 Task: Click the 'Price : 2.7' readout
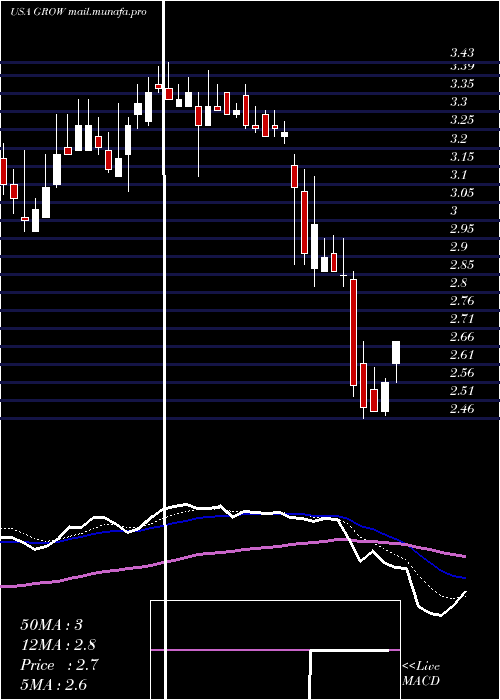59,665
